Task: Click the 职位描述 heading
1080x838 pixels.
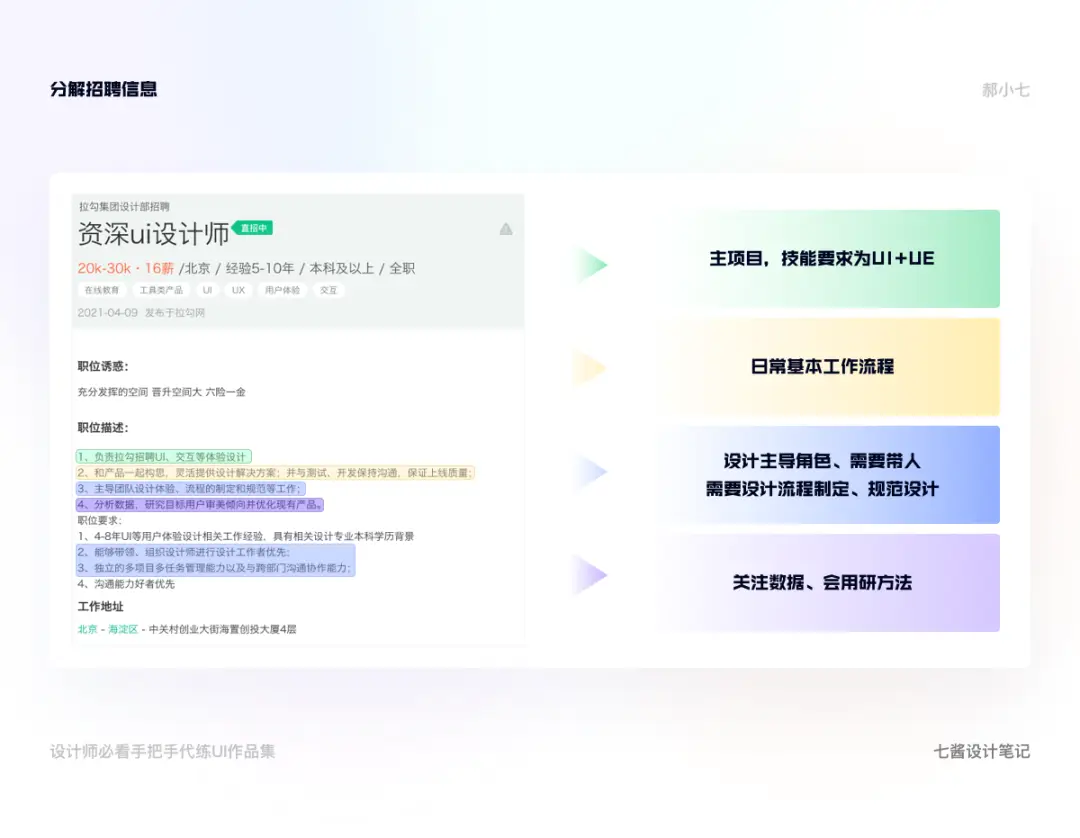Action: pos(103,428)
